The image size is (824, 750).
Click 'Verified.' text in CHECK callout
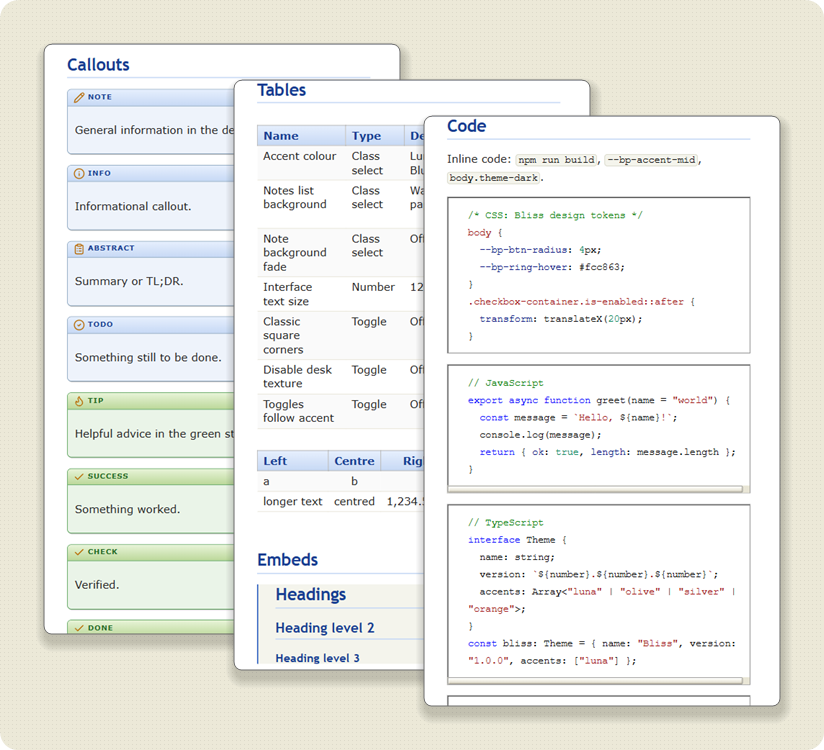tap(97, 585)
